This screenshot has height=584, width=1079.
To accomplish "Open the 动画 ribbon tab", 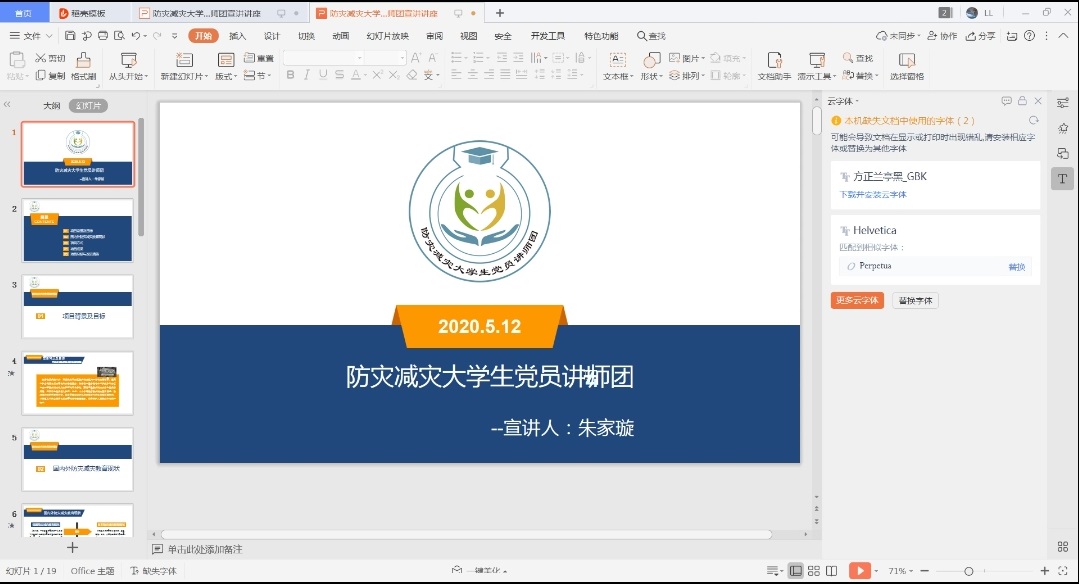I will tap(341, 36).
